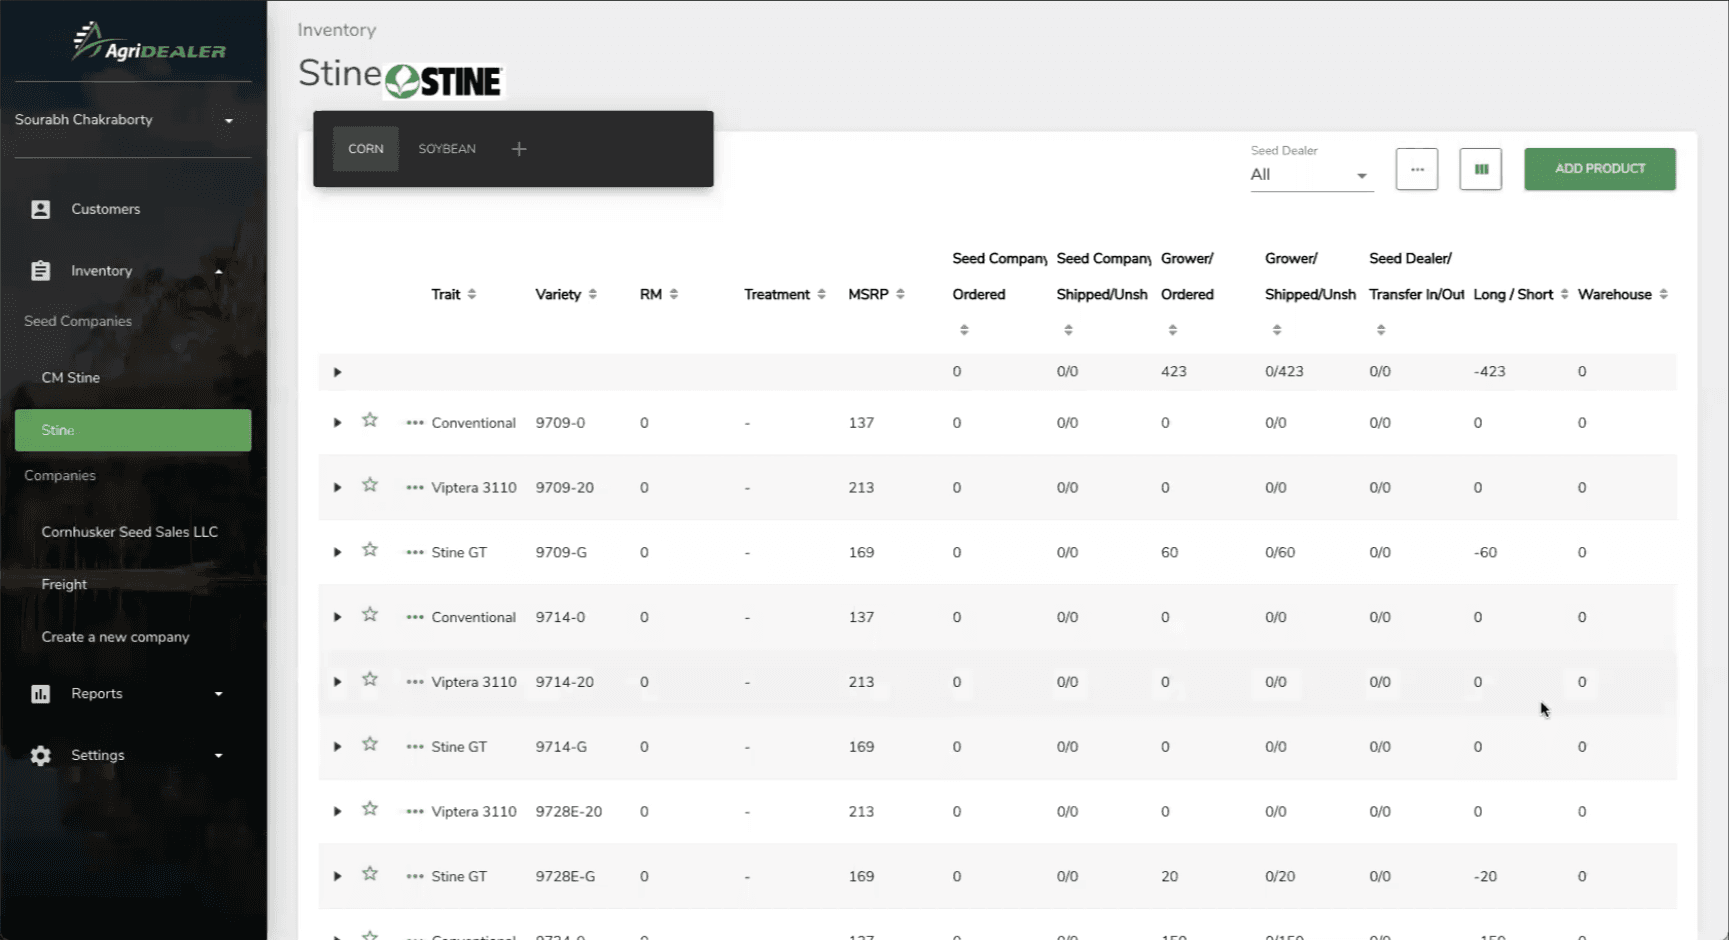Image resolution: width=1729 pixels, height=940 pixels.
Task: Open the Customers section in the sidebar
Action: pyautogui.click(x=105, y=209)
